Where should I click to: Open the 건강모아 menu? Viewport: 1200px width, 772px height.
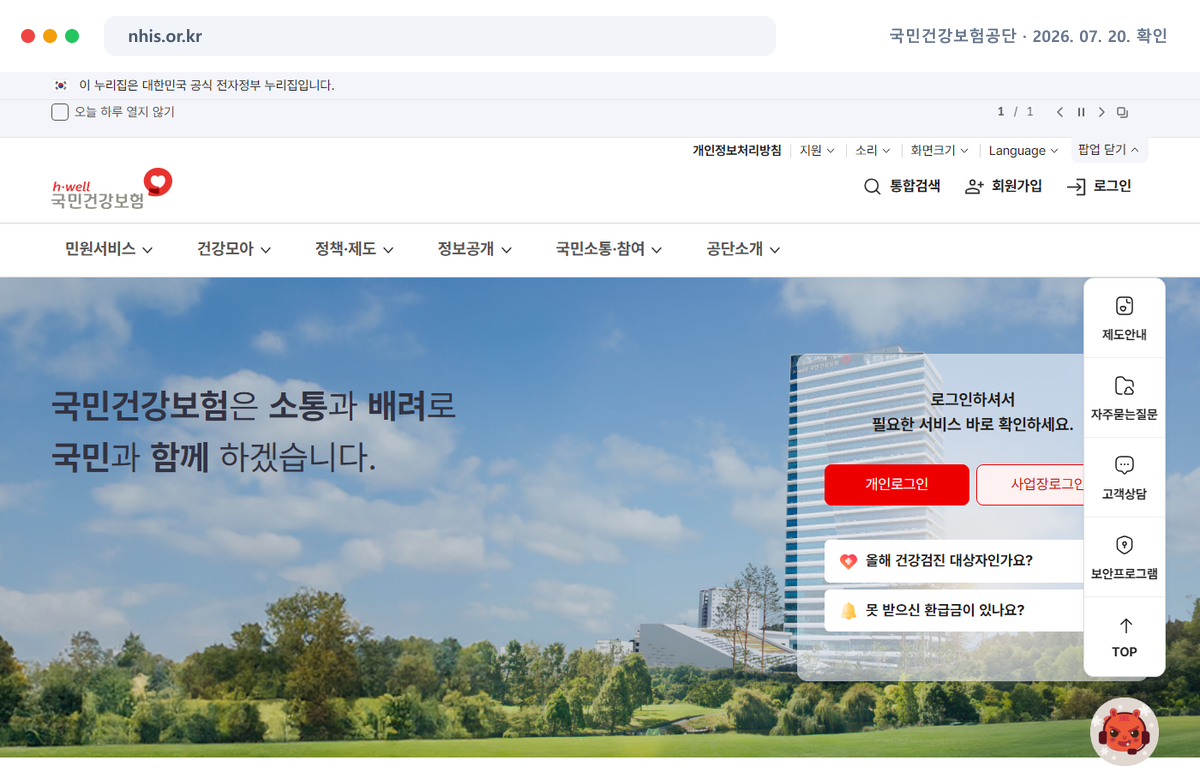(234, 250)
